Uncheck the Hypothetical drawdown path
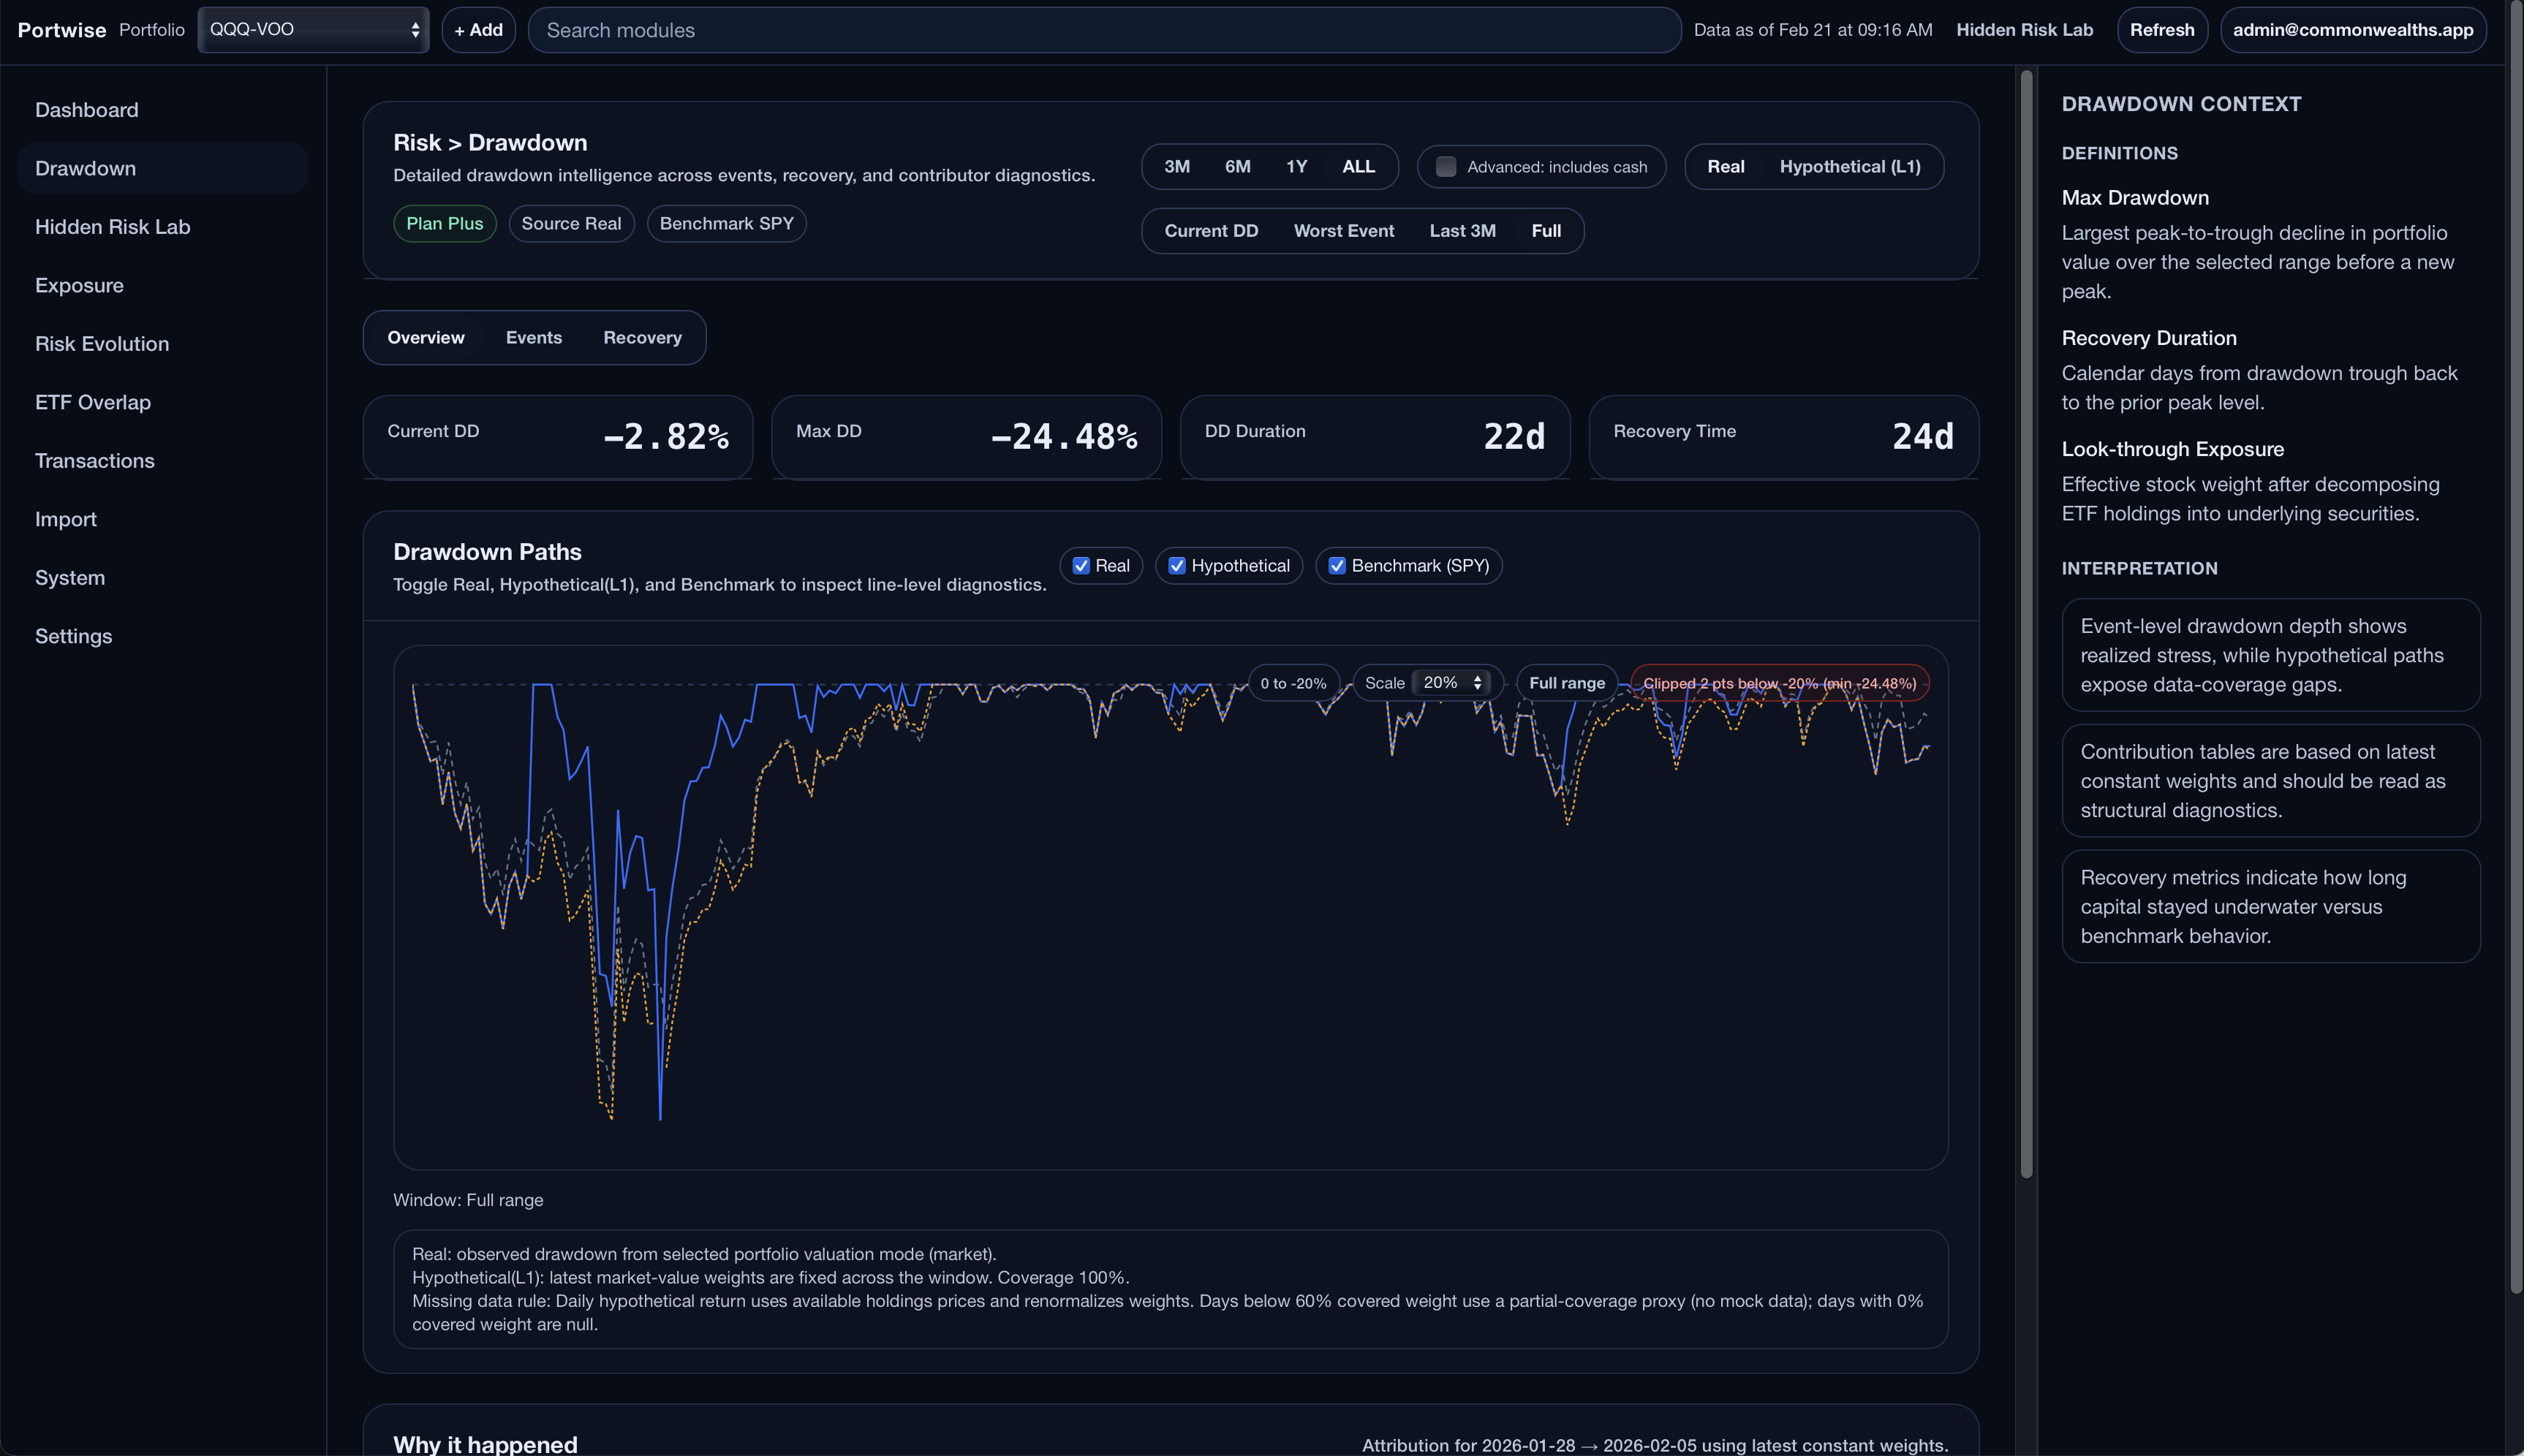This screenshot has height=1456, width=2524. (x=1177, y=565)
